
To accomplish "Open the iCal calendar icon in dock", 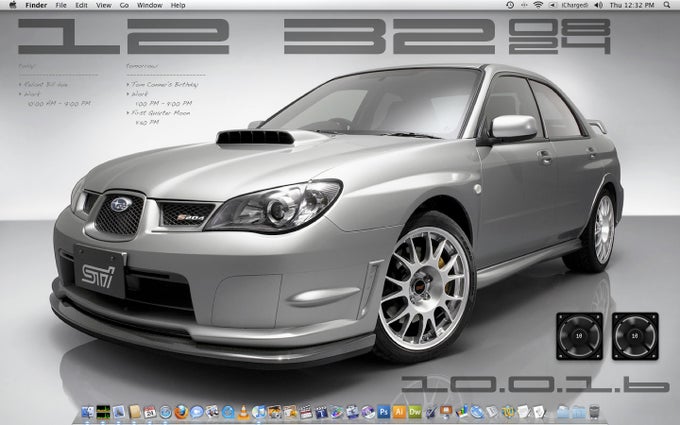I will click(x=150, y=412).
